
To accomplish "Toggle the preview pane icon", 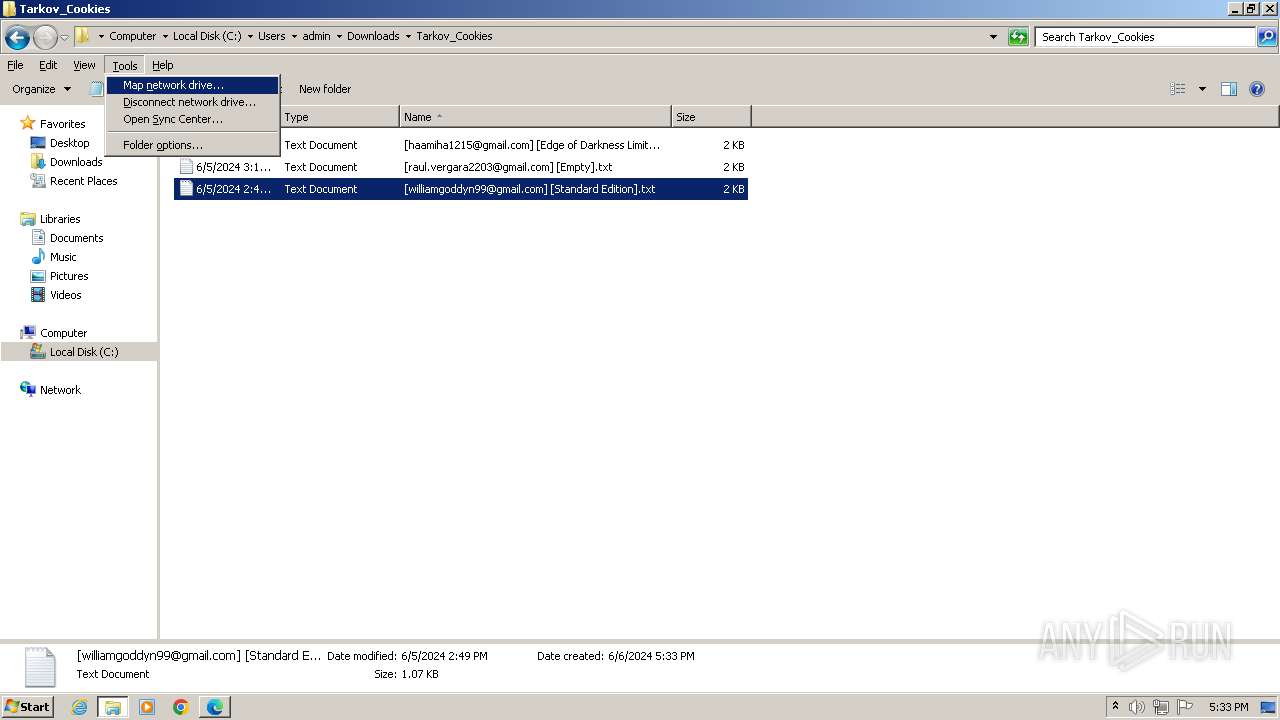I will point(1229,89).
